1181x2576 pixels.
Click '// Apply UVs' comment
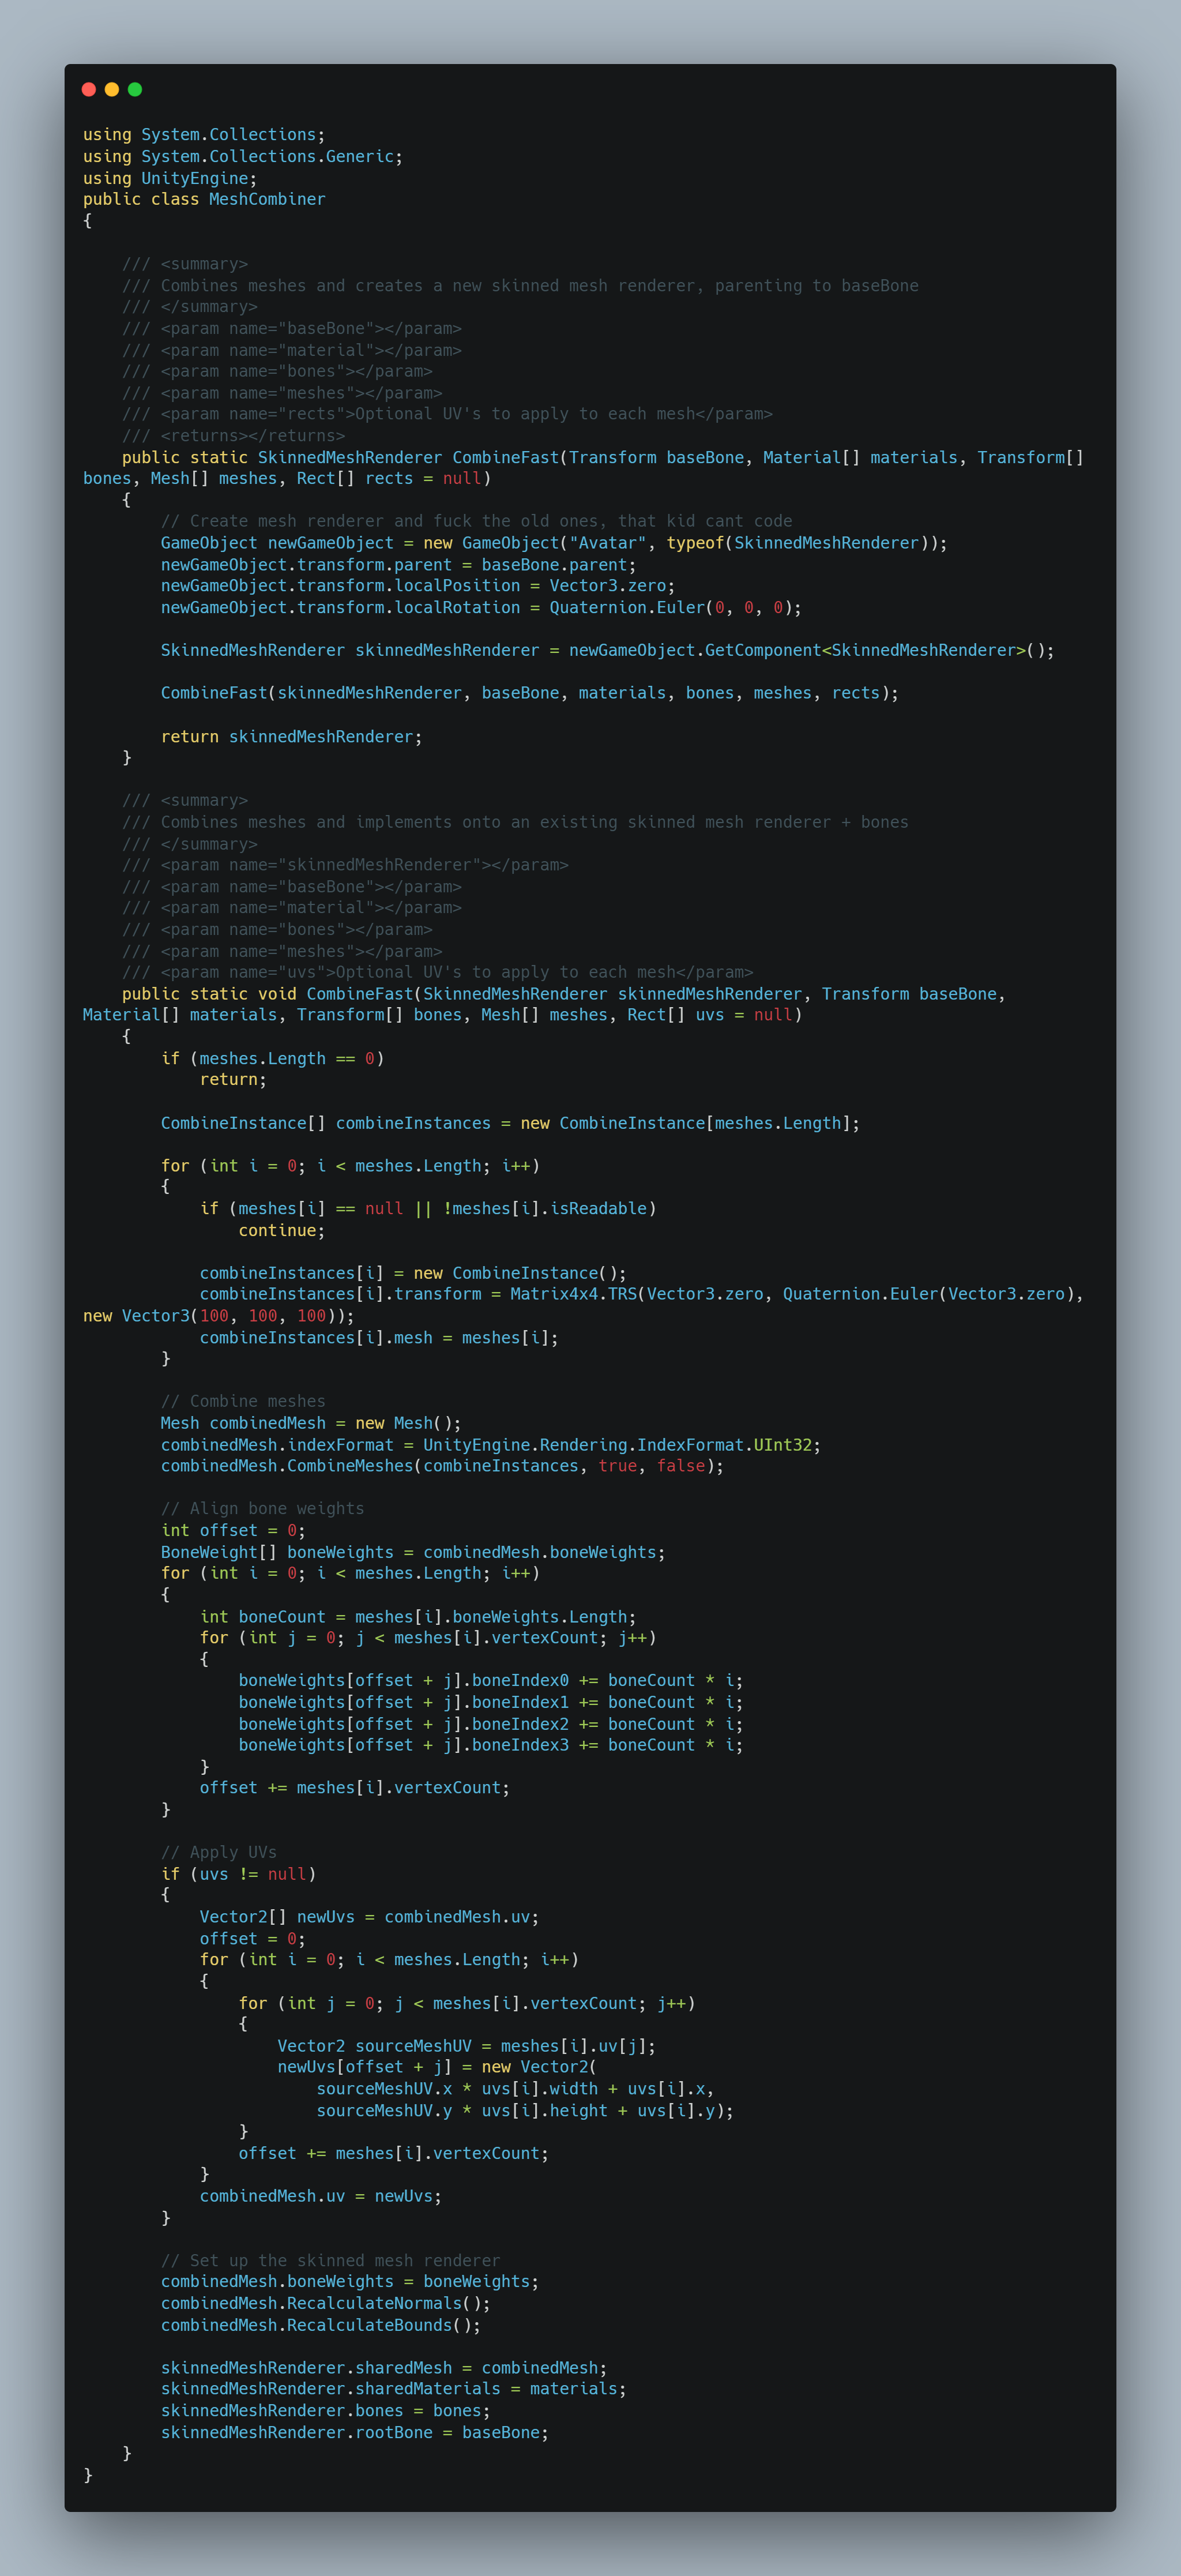pos(219,1852)
